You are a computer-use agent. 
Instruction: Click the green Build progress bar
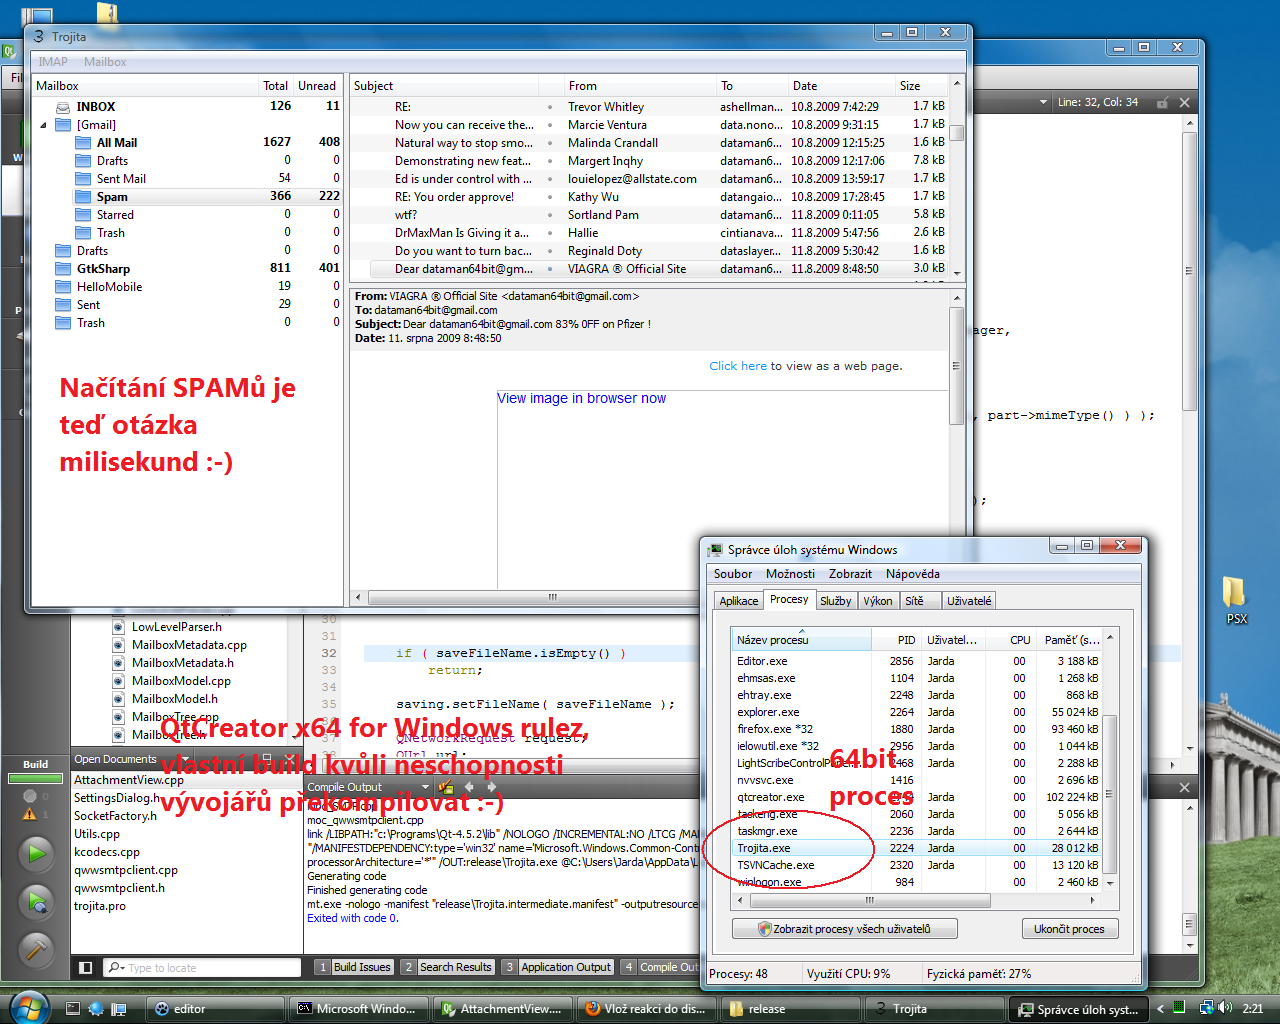[x=35, y=778]
